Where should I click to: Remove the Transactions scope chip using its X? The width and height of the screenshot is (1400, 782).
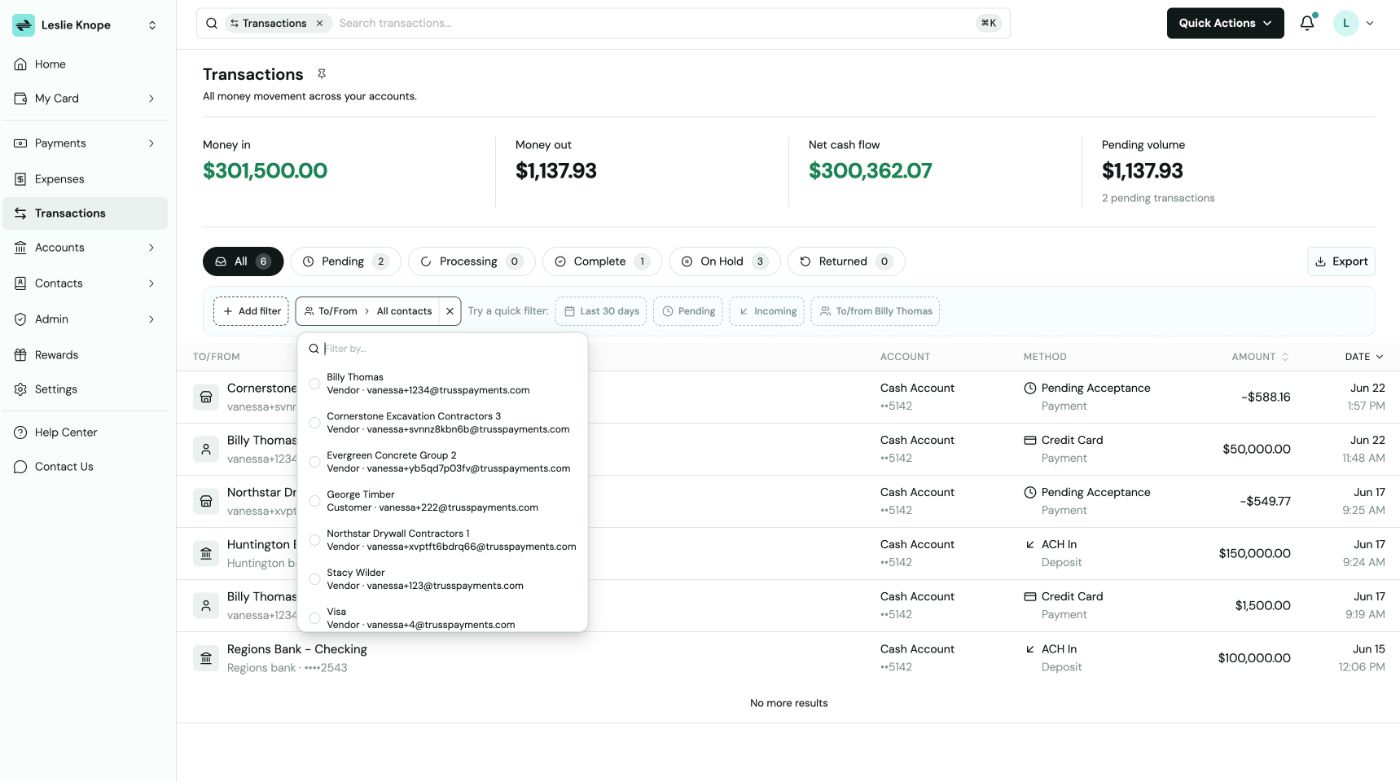[x=319, y=23]
